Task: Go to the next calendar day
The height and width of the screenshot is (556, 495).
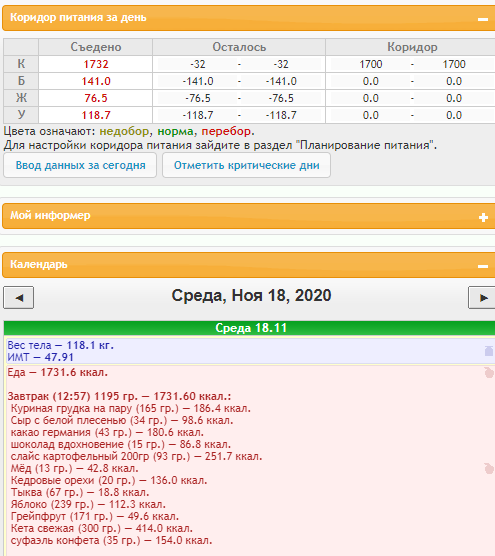Action: (x=482, y=298)
